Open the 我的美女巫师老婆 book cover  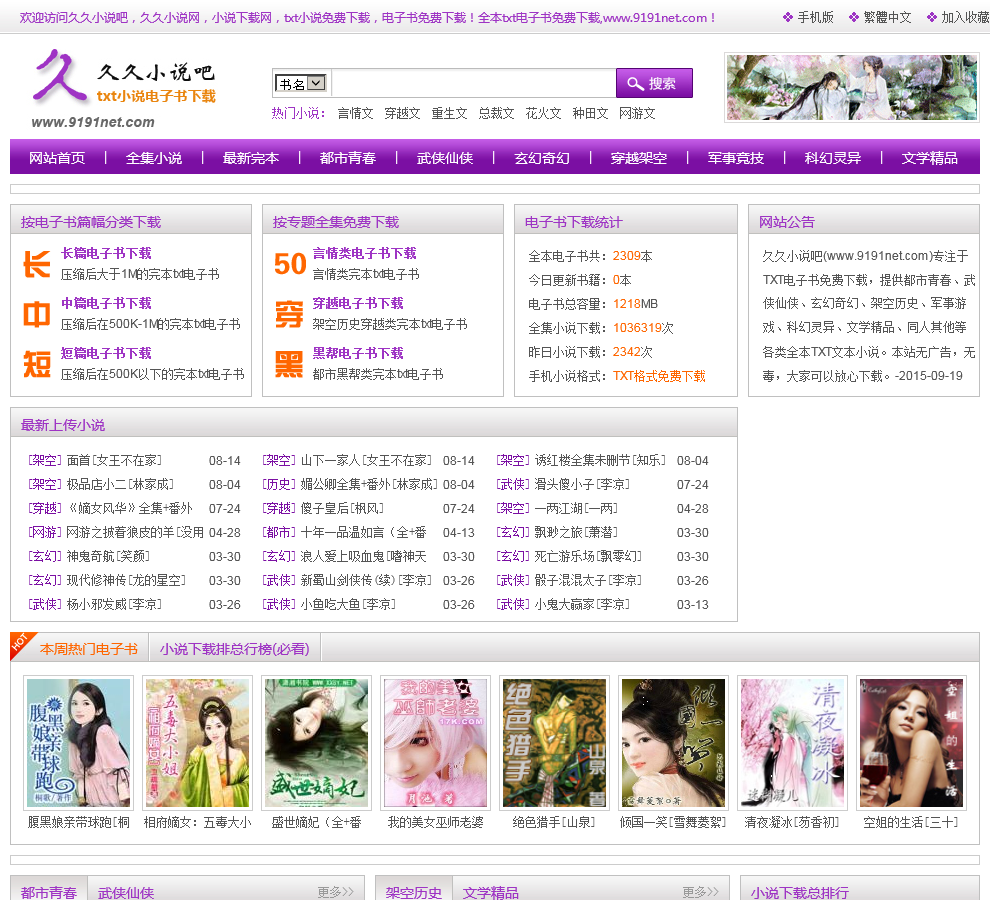(x=436, y=743)
